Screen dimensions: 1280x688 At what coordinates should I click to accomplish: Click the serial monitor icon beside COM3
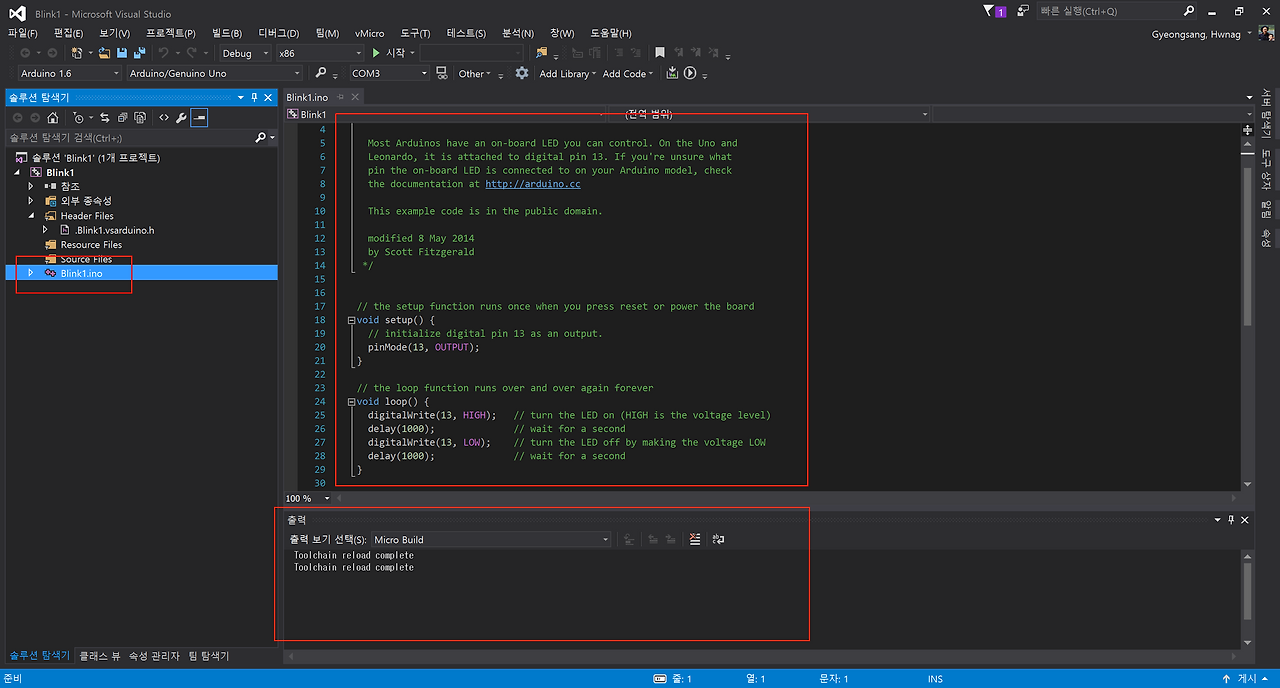pos(442,73)
